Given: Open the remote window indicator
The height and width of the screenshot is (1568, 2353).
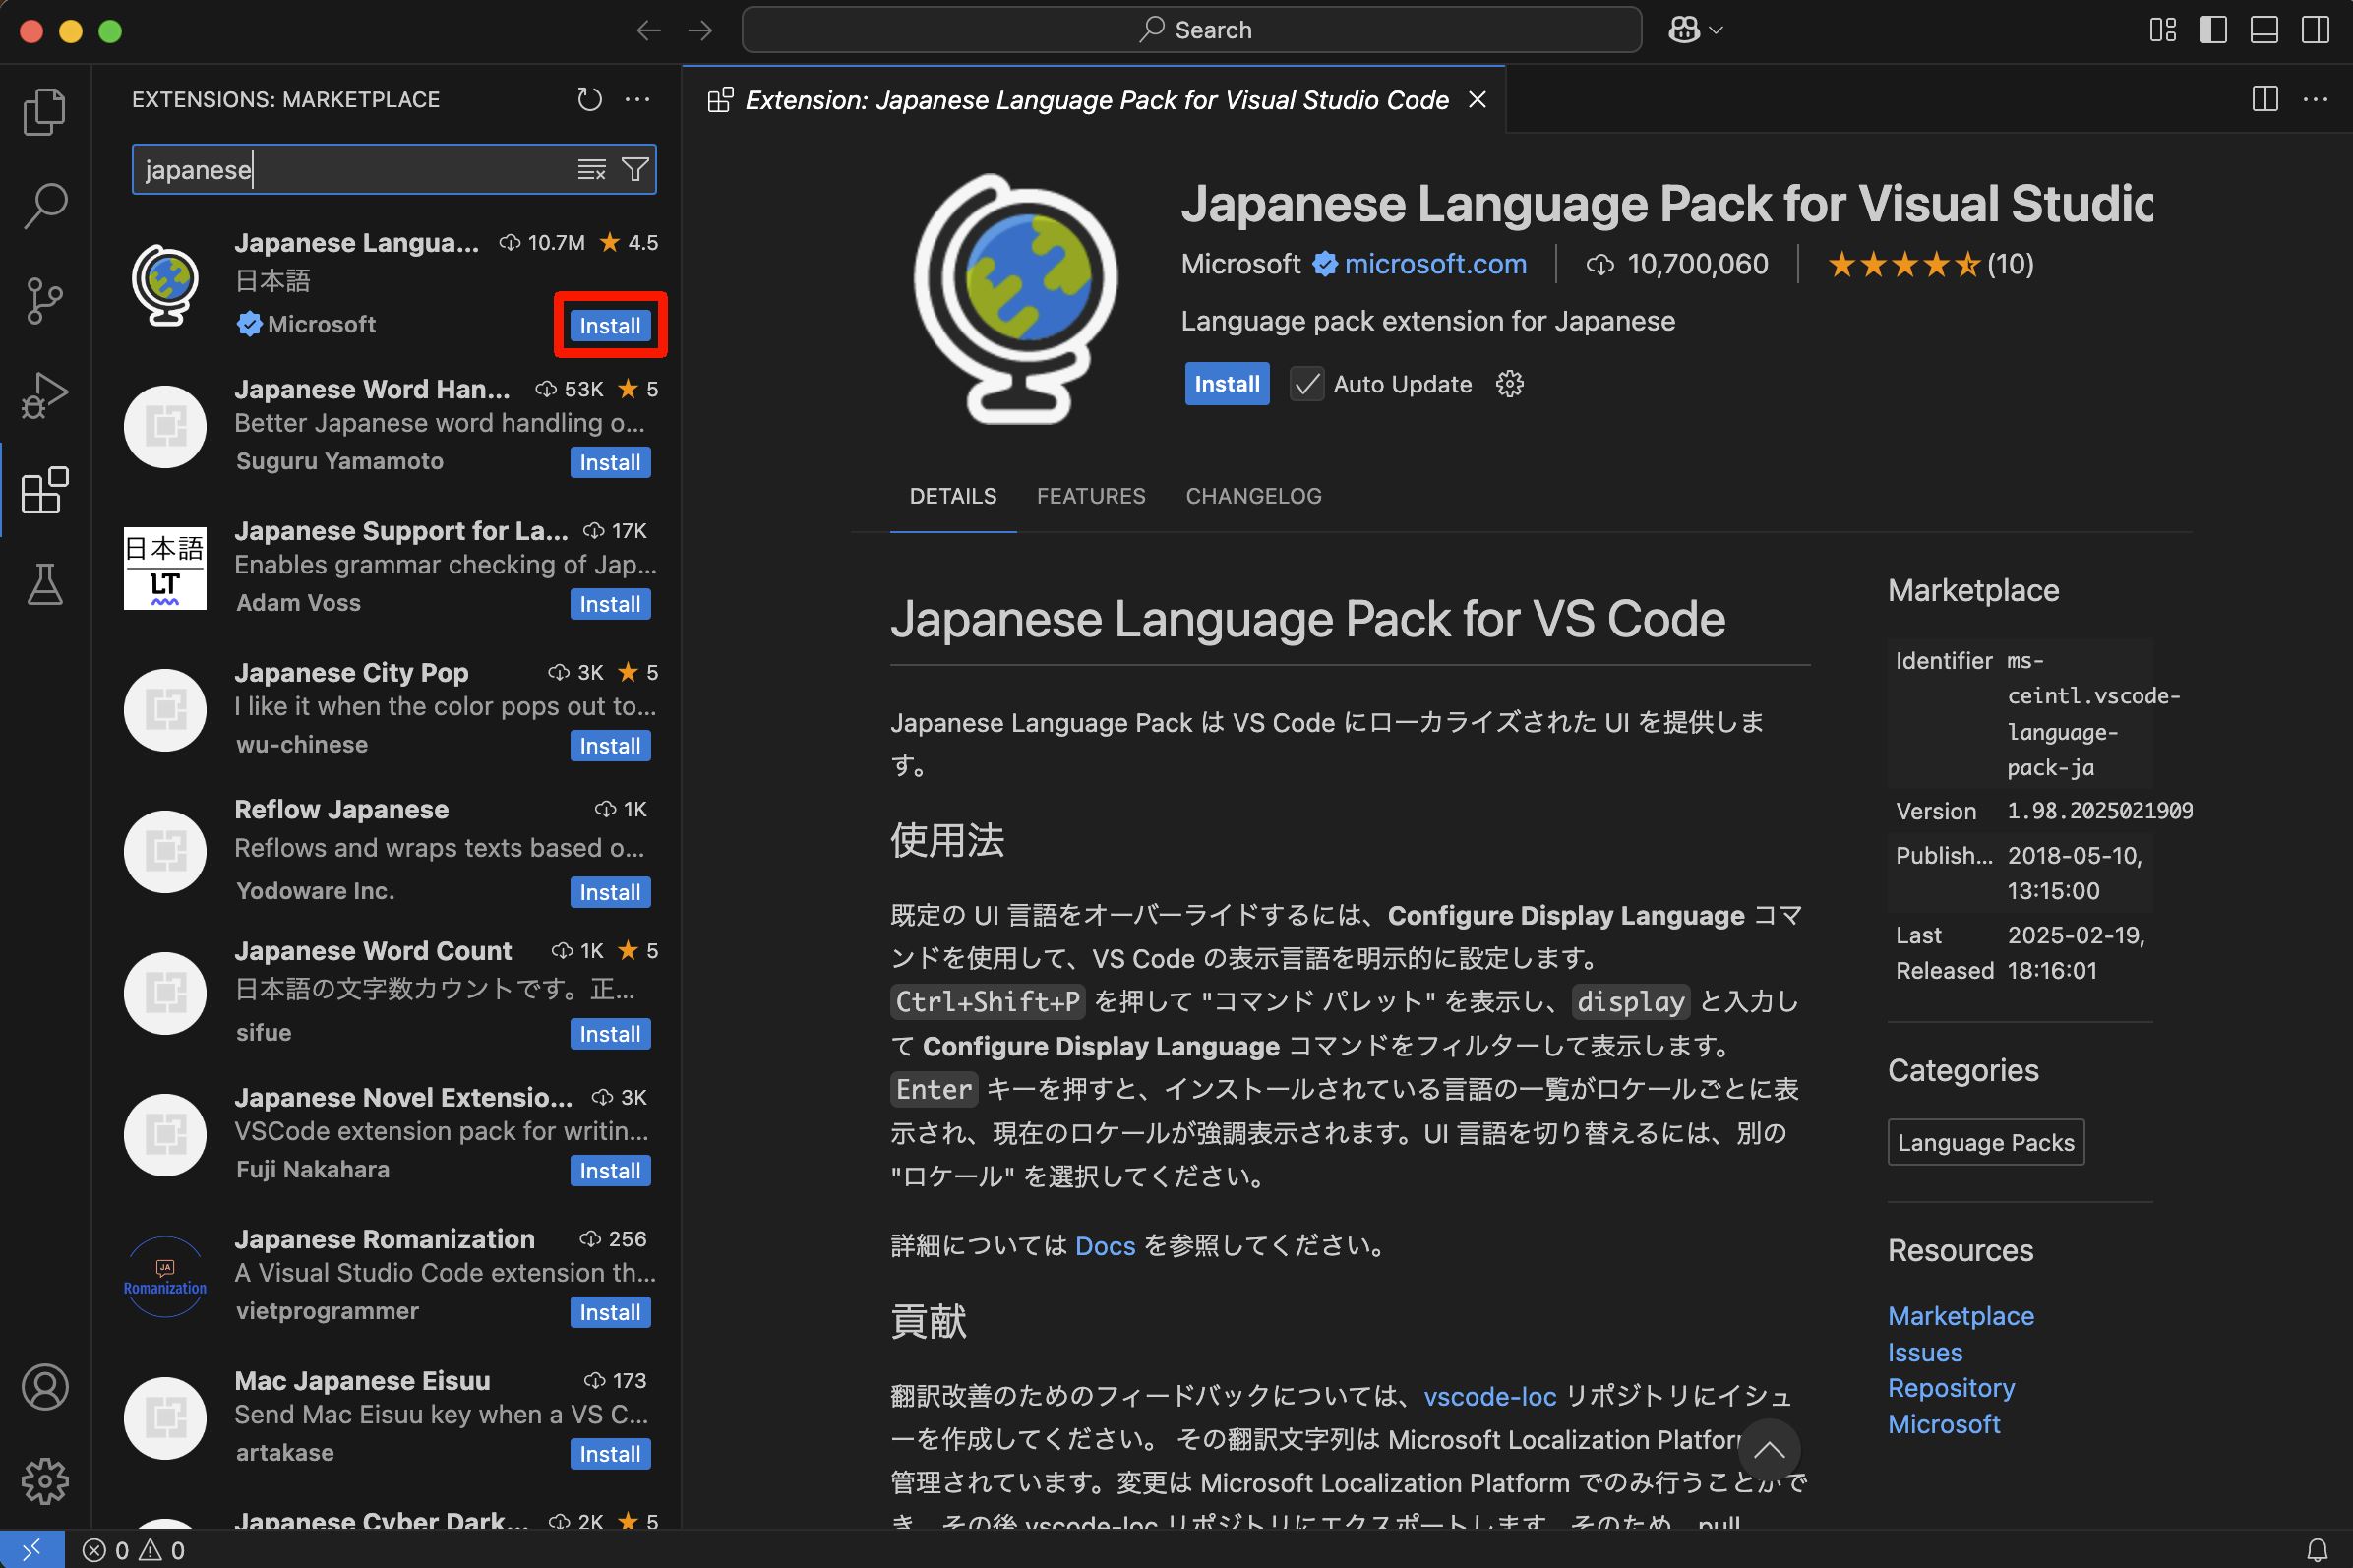Looking at the screenshot, I should pyautogui.click(x=32, y=1550).
